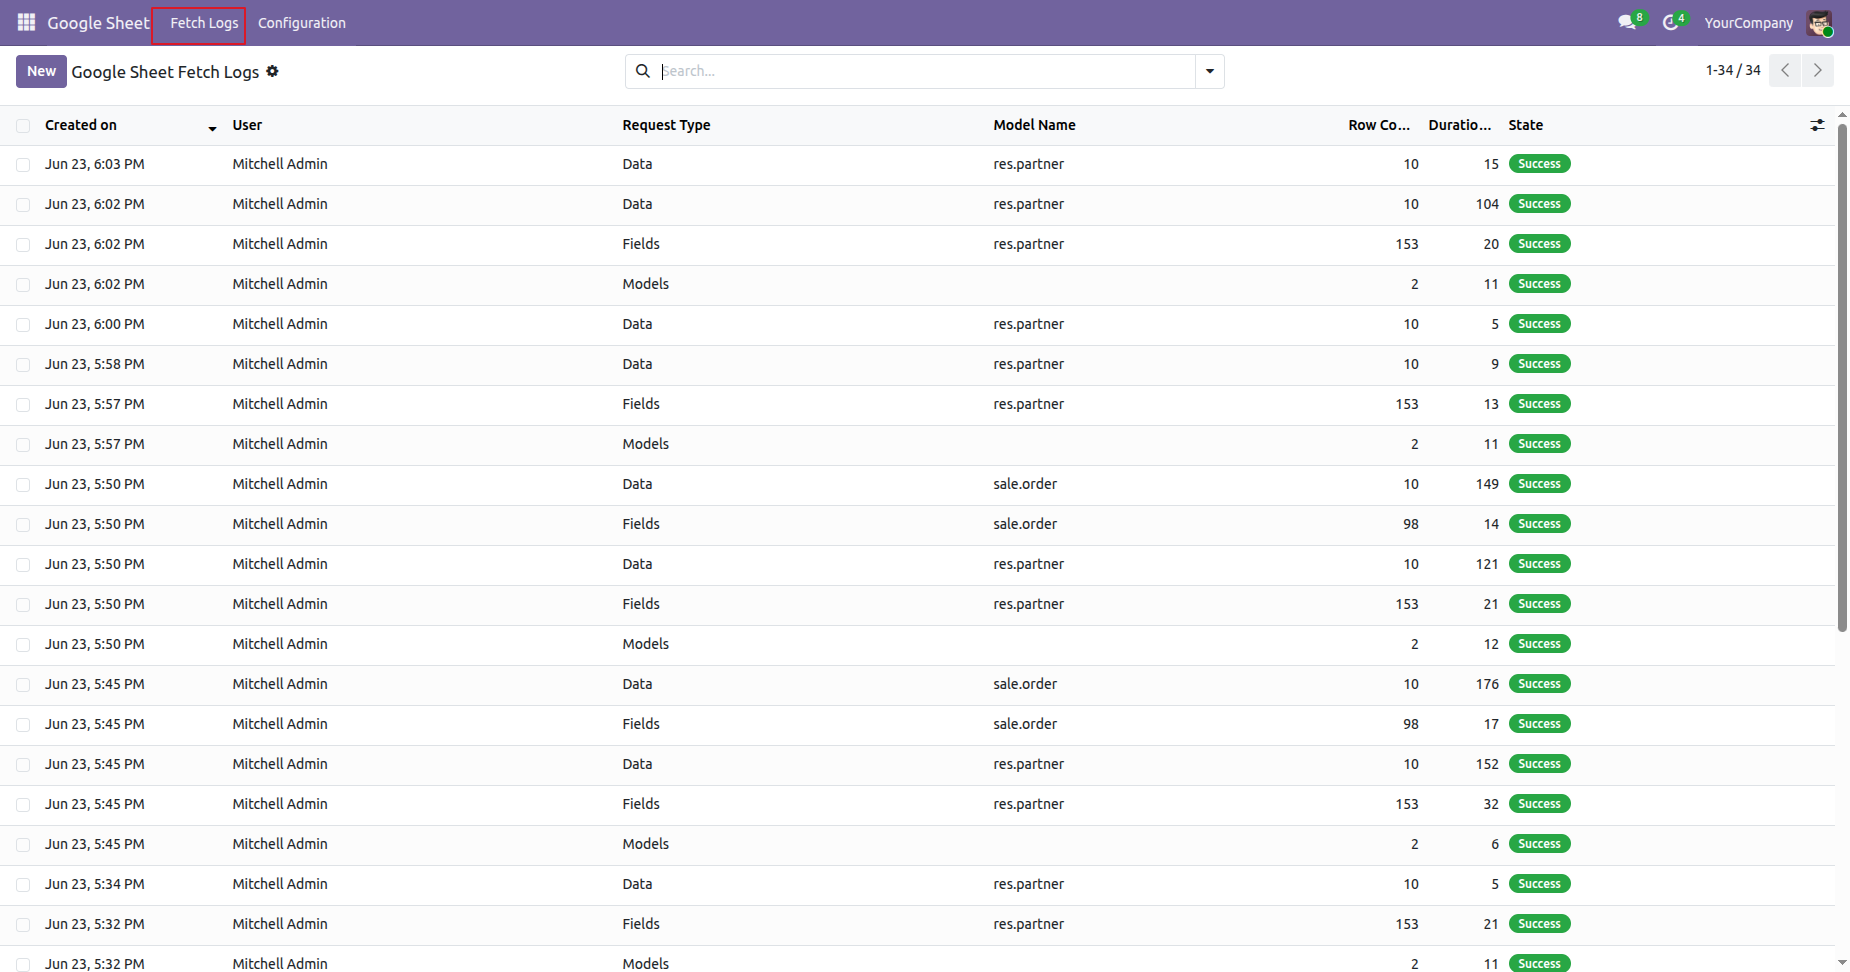This screenshot has width=1850, height=972.
Task: Click the Mitchell Admin user avatar
Action: 1819,23
